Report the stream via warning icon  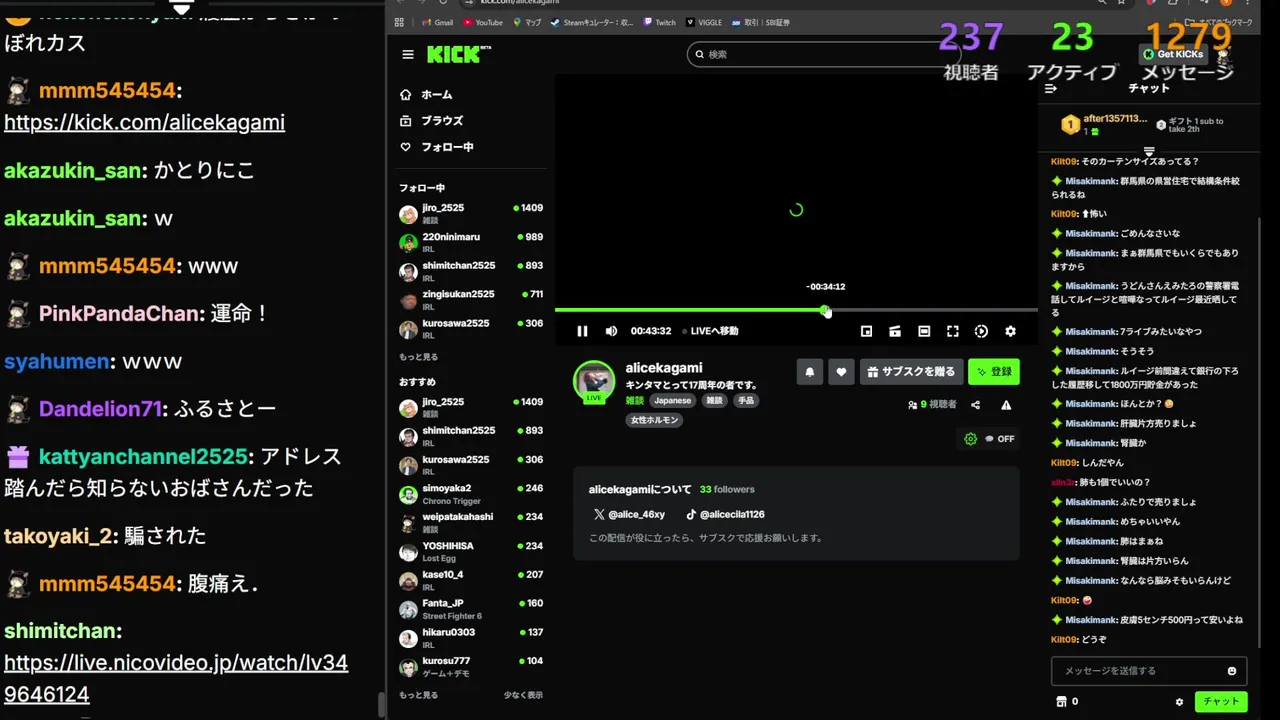click(x=1006, y=405)
